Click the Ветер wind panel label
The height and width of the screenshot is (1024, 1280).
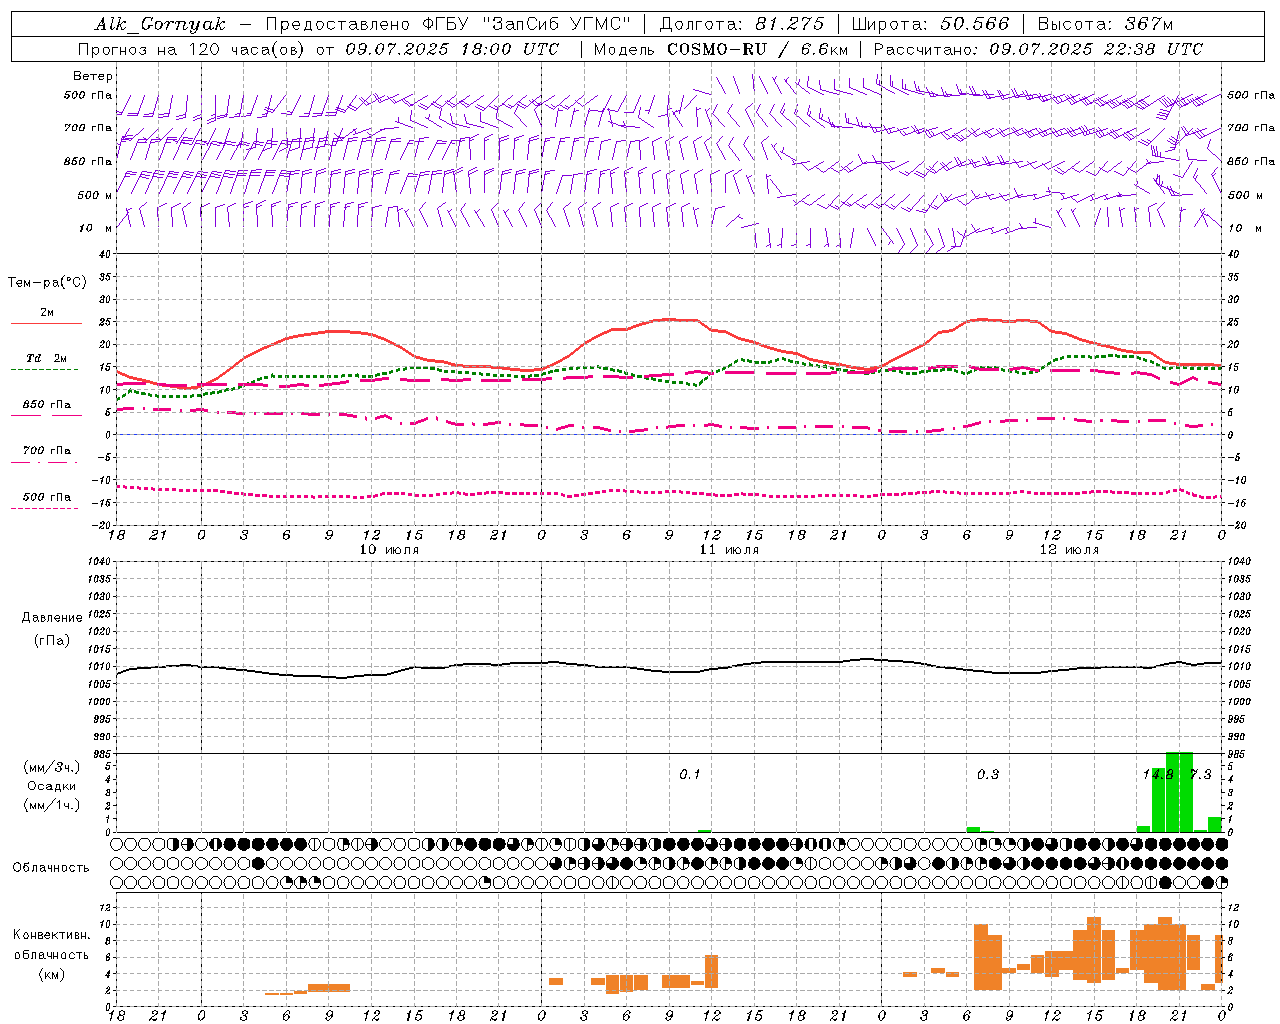tap(93, 76)
